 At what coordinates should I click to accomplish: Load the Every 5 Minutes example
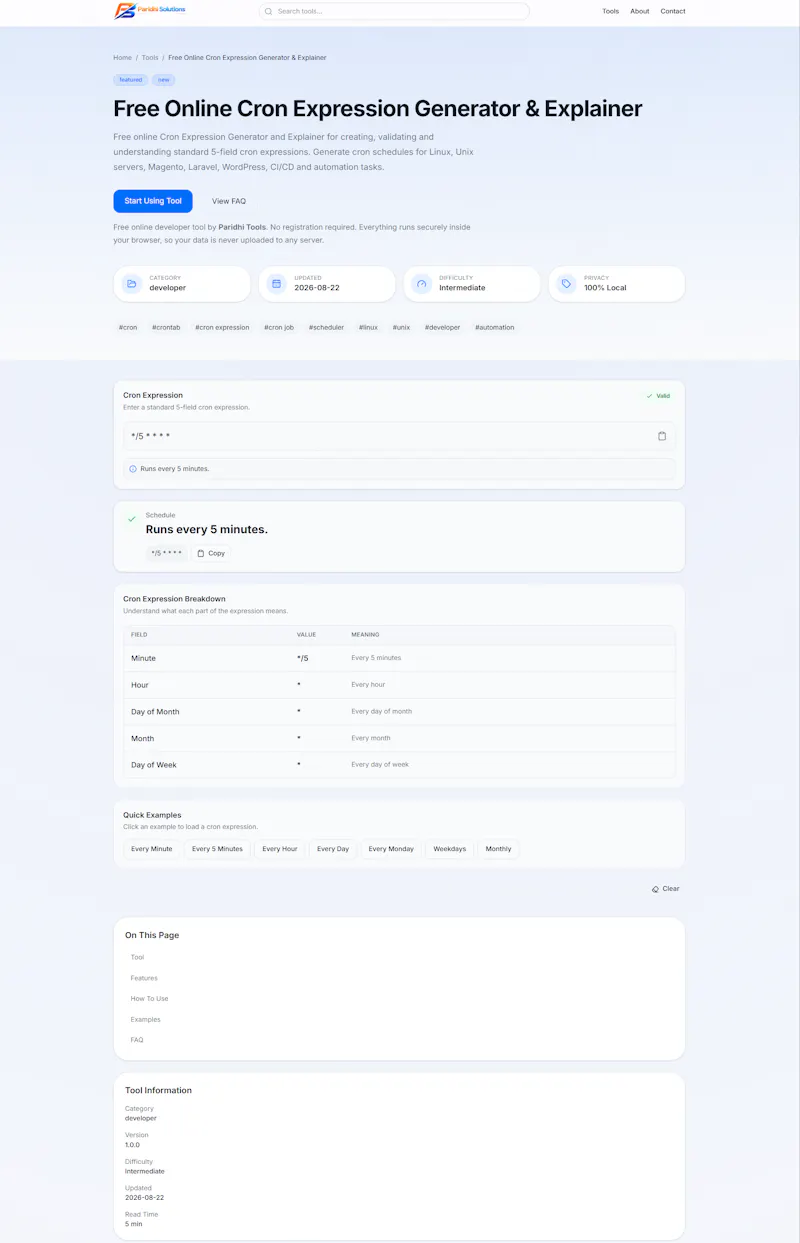tap(217, 849)
